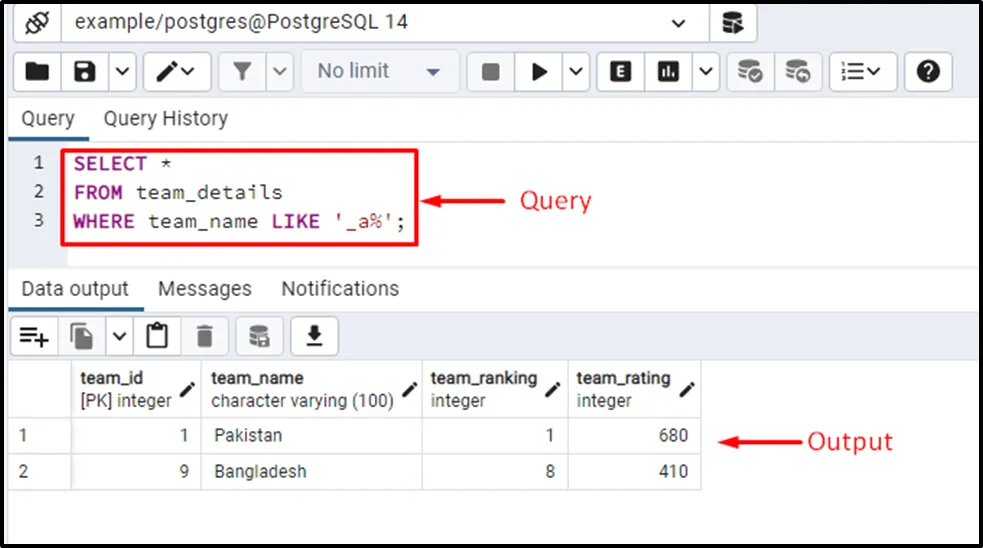Screen dimensions: 983x548
Task: Run the query with the Execute button
Action: (540, 71)
